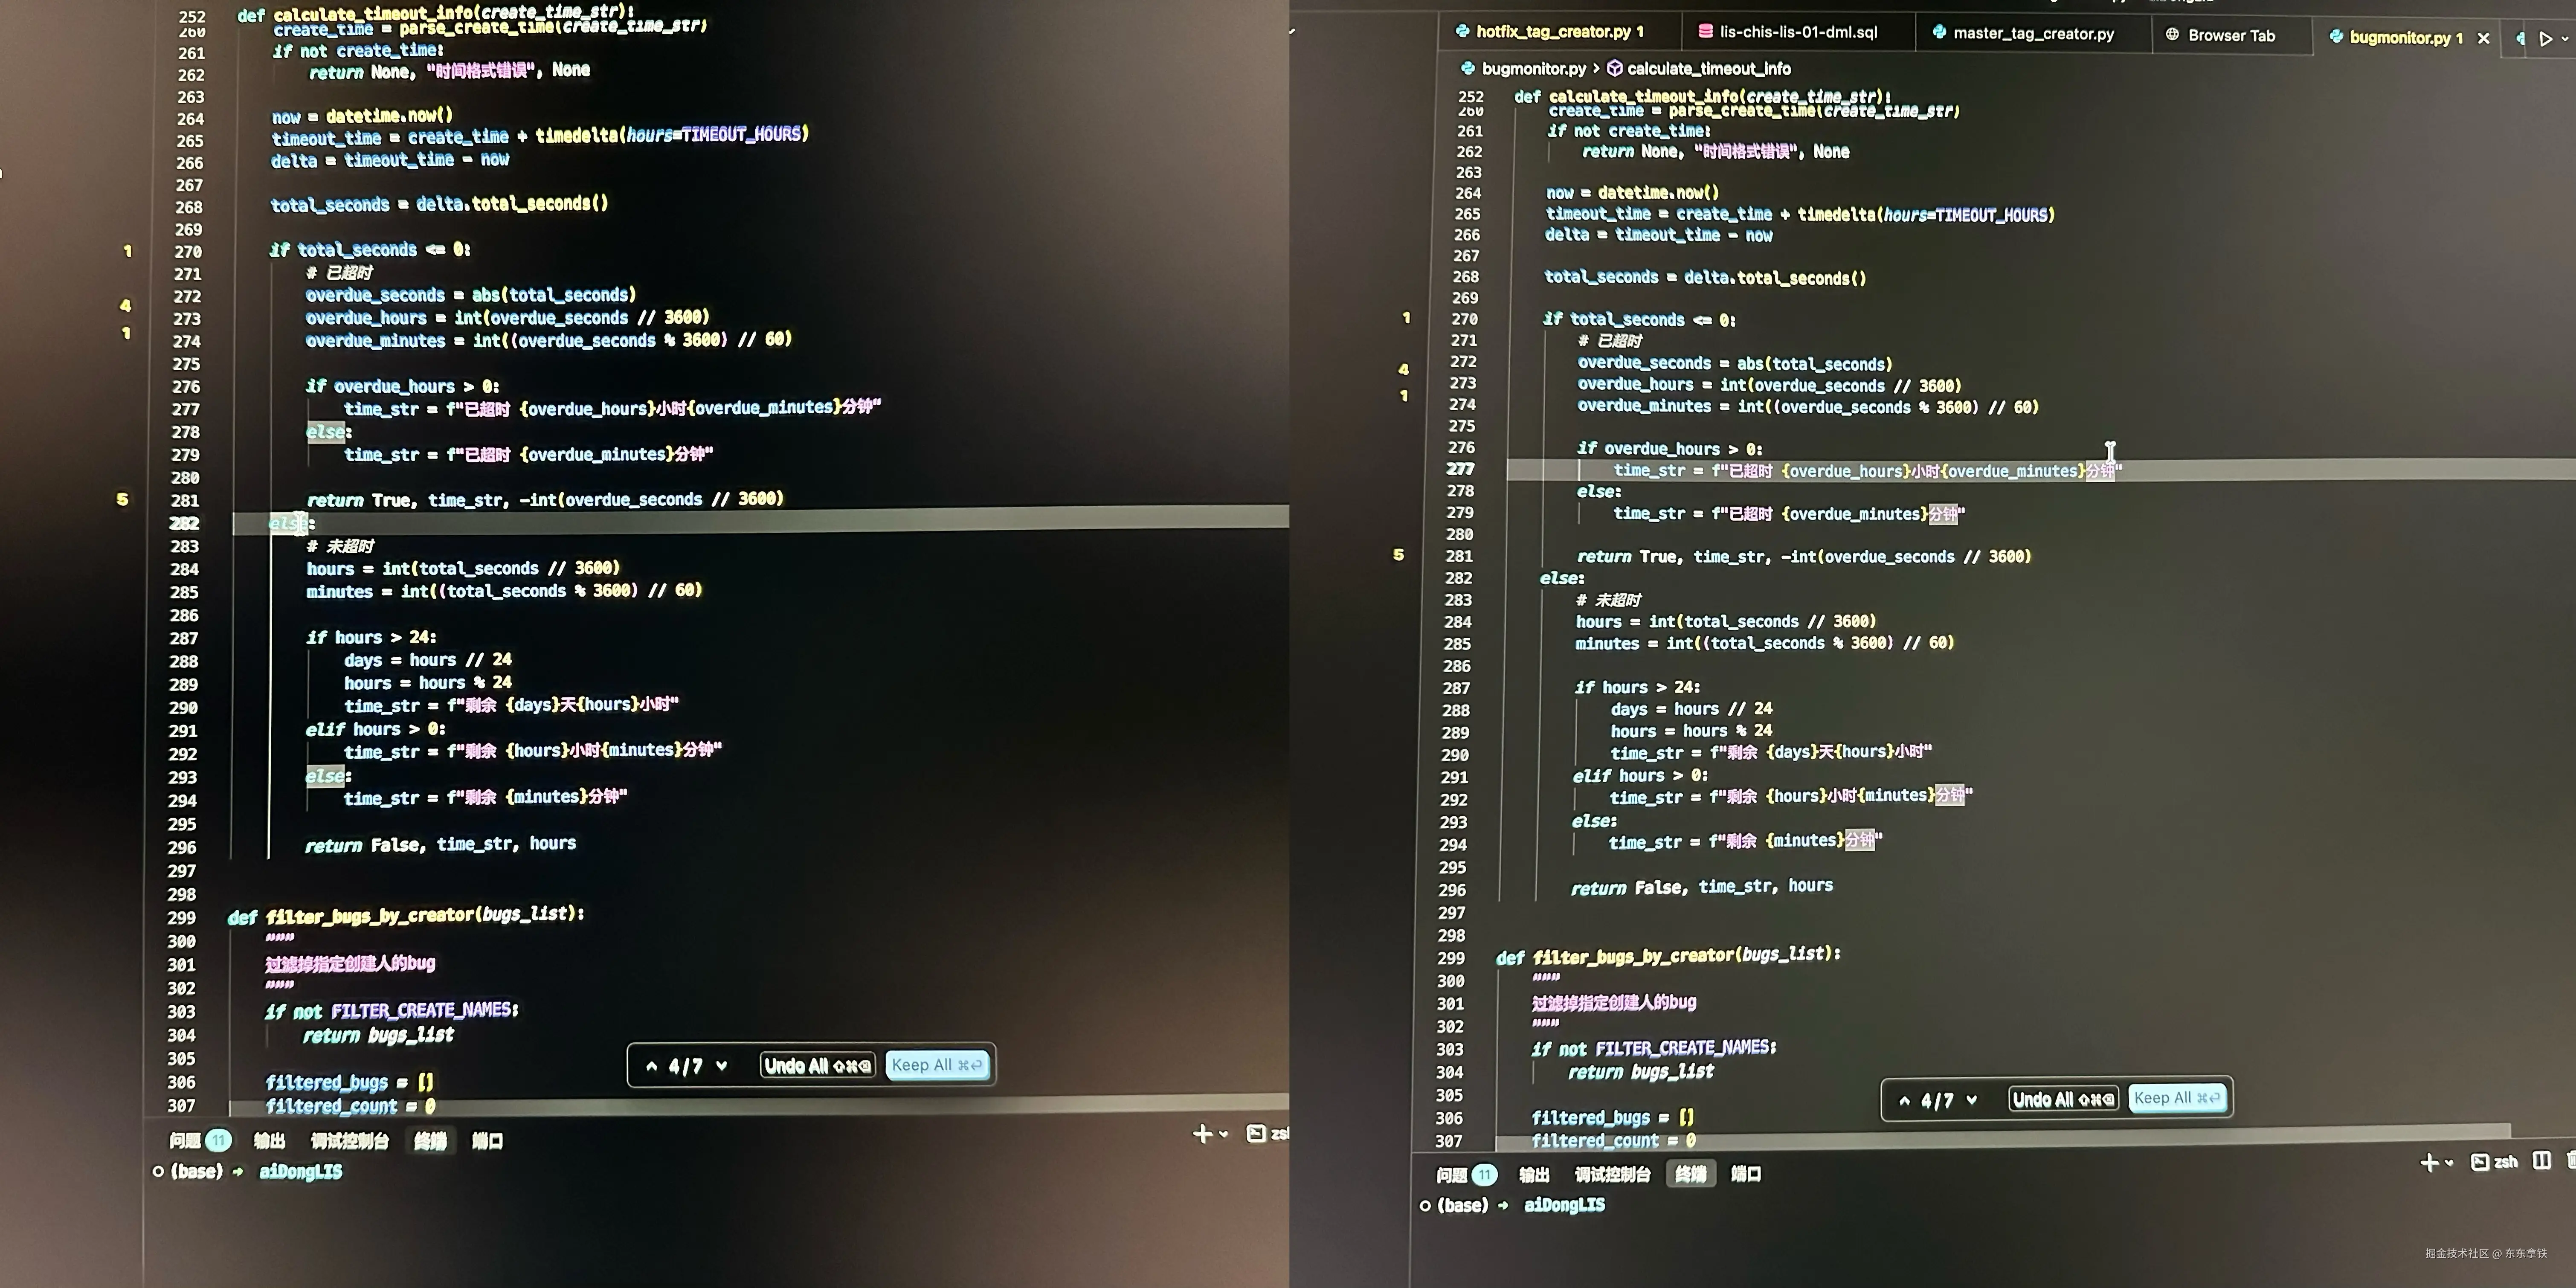Close the bugmonitor.py editor tab
The image size is (2576, 1288).
pos(2483,38)
